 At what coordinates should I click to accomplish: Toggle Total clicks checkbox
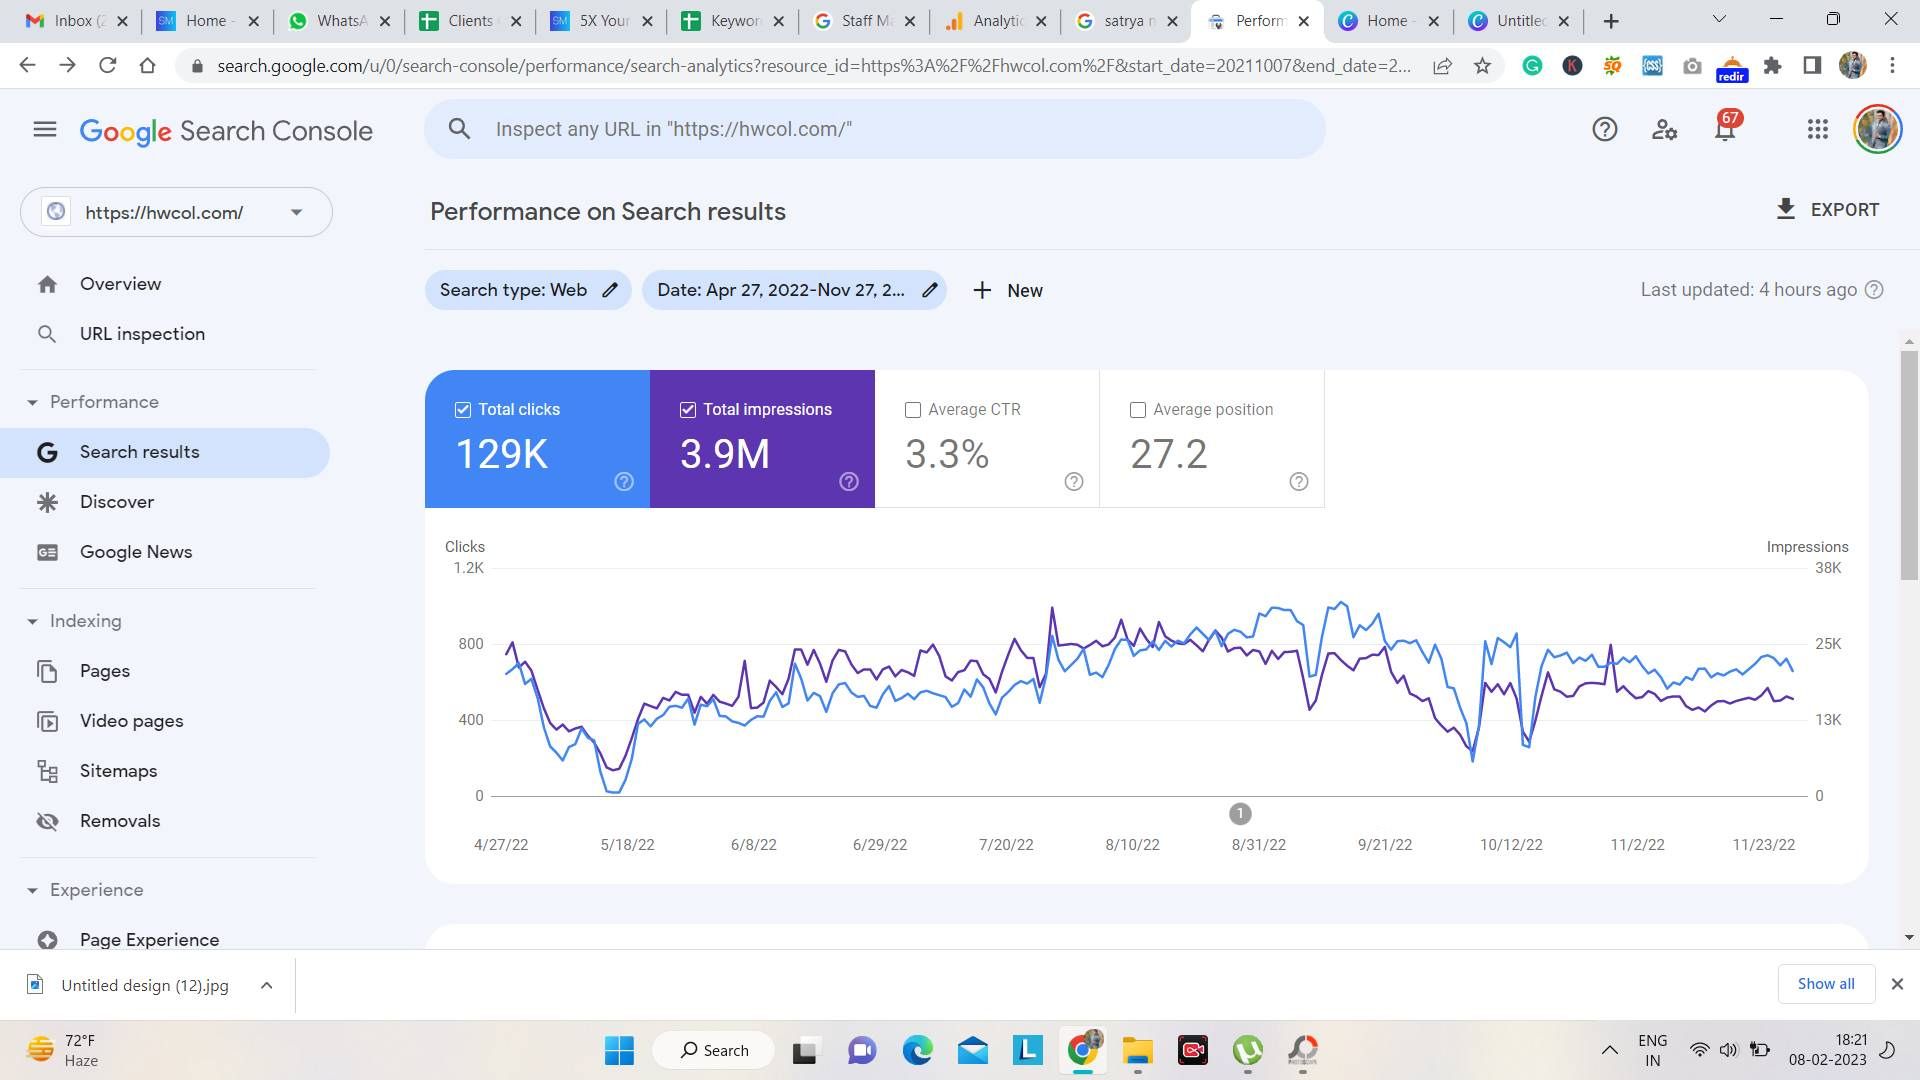[463, 410]
